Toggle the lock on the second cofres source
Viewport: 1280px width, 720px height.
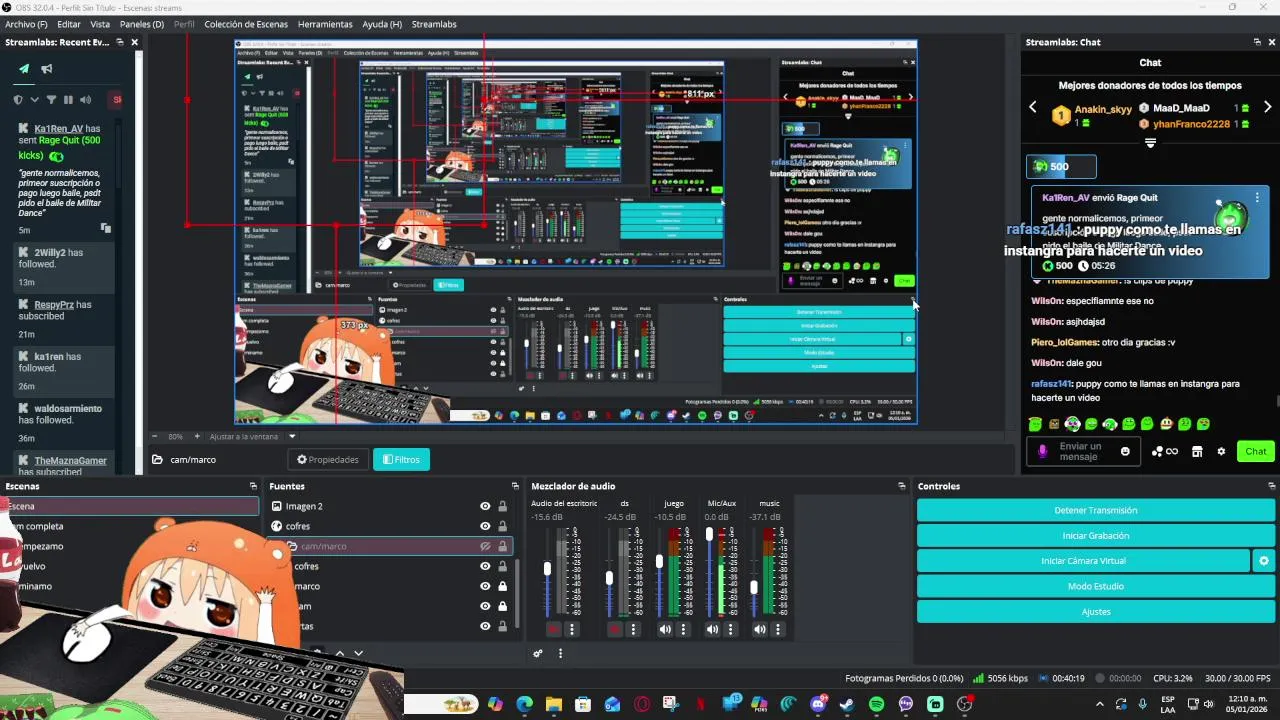click(x=502, y=566)
